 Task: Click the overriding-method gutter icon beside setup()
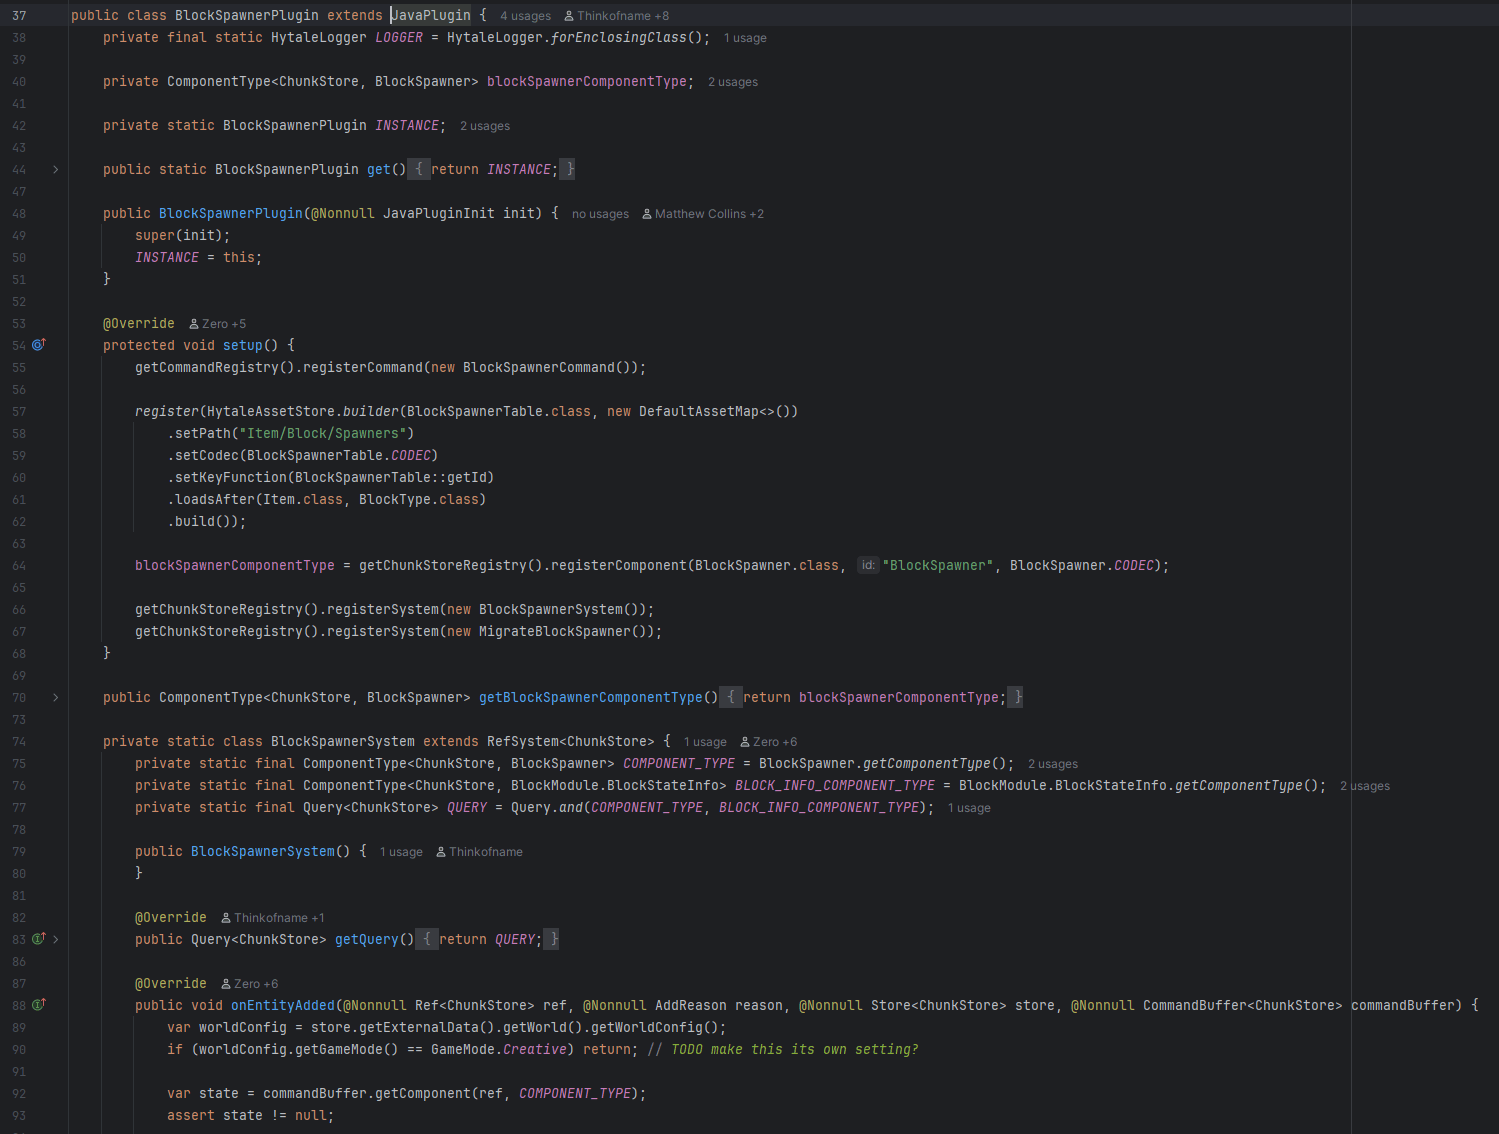(x=39, y=344)
